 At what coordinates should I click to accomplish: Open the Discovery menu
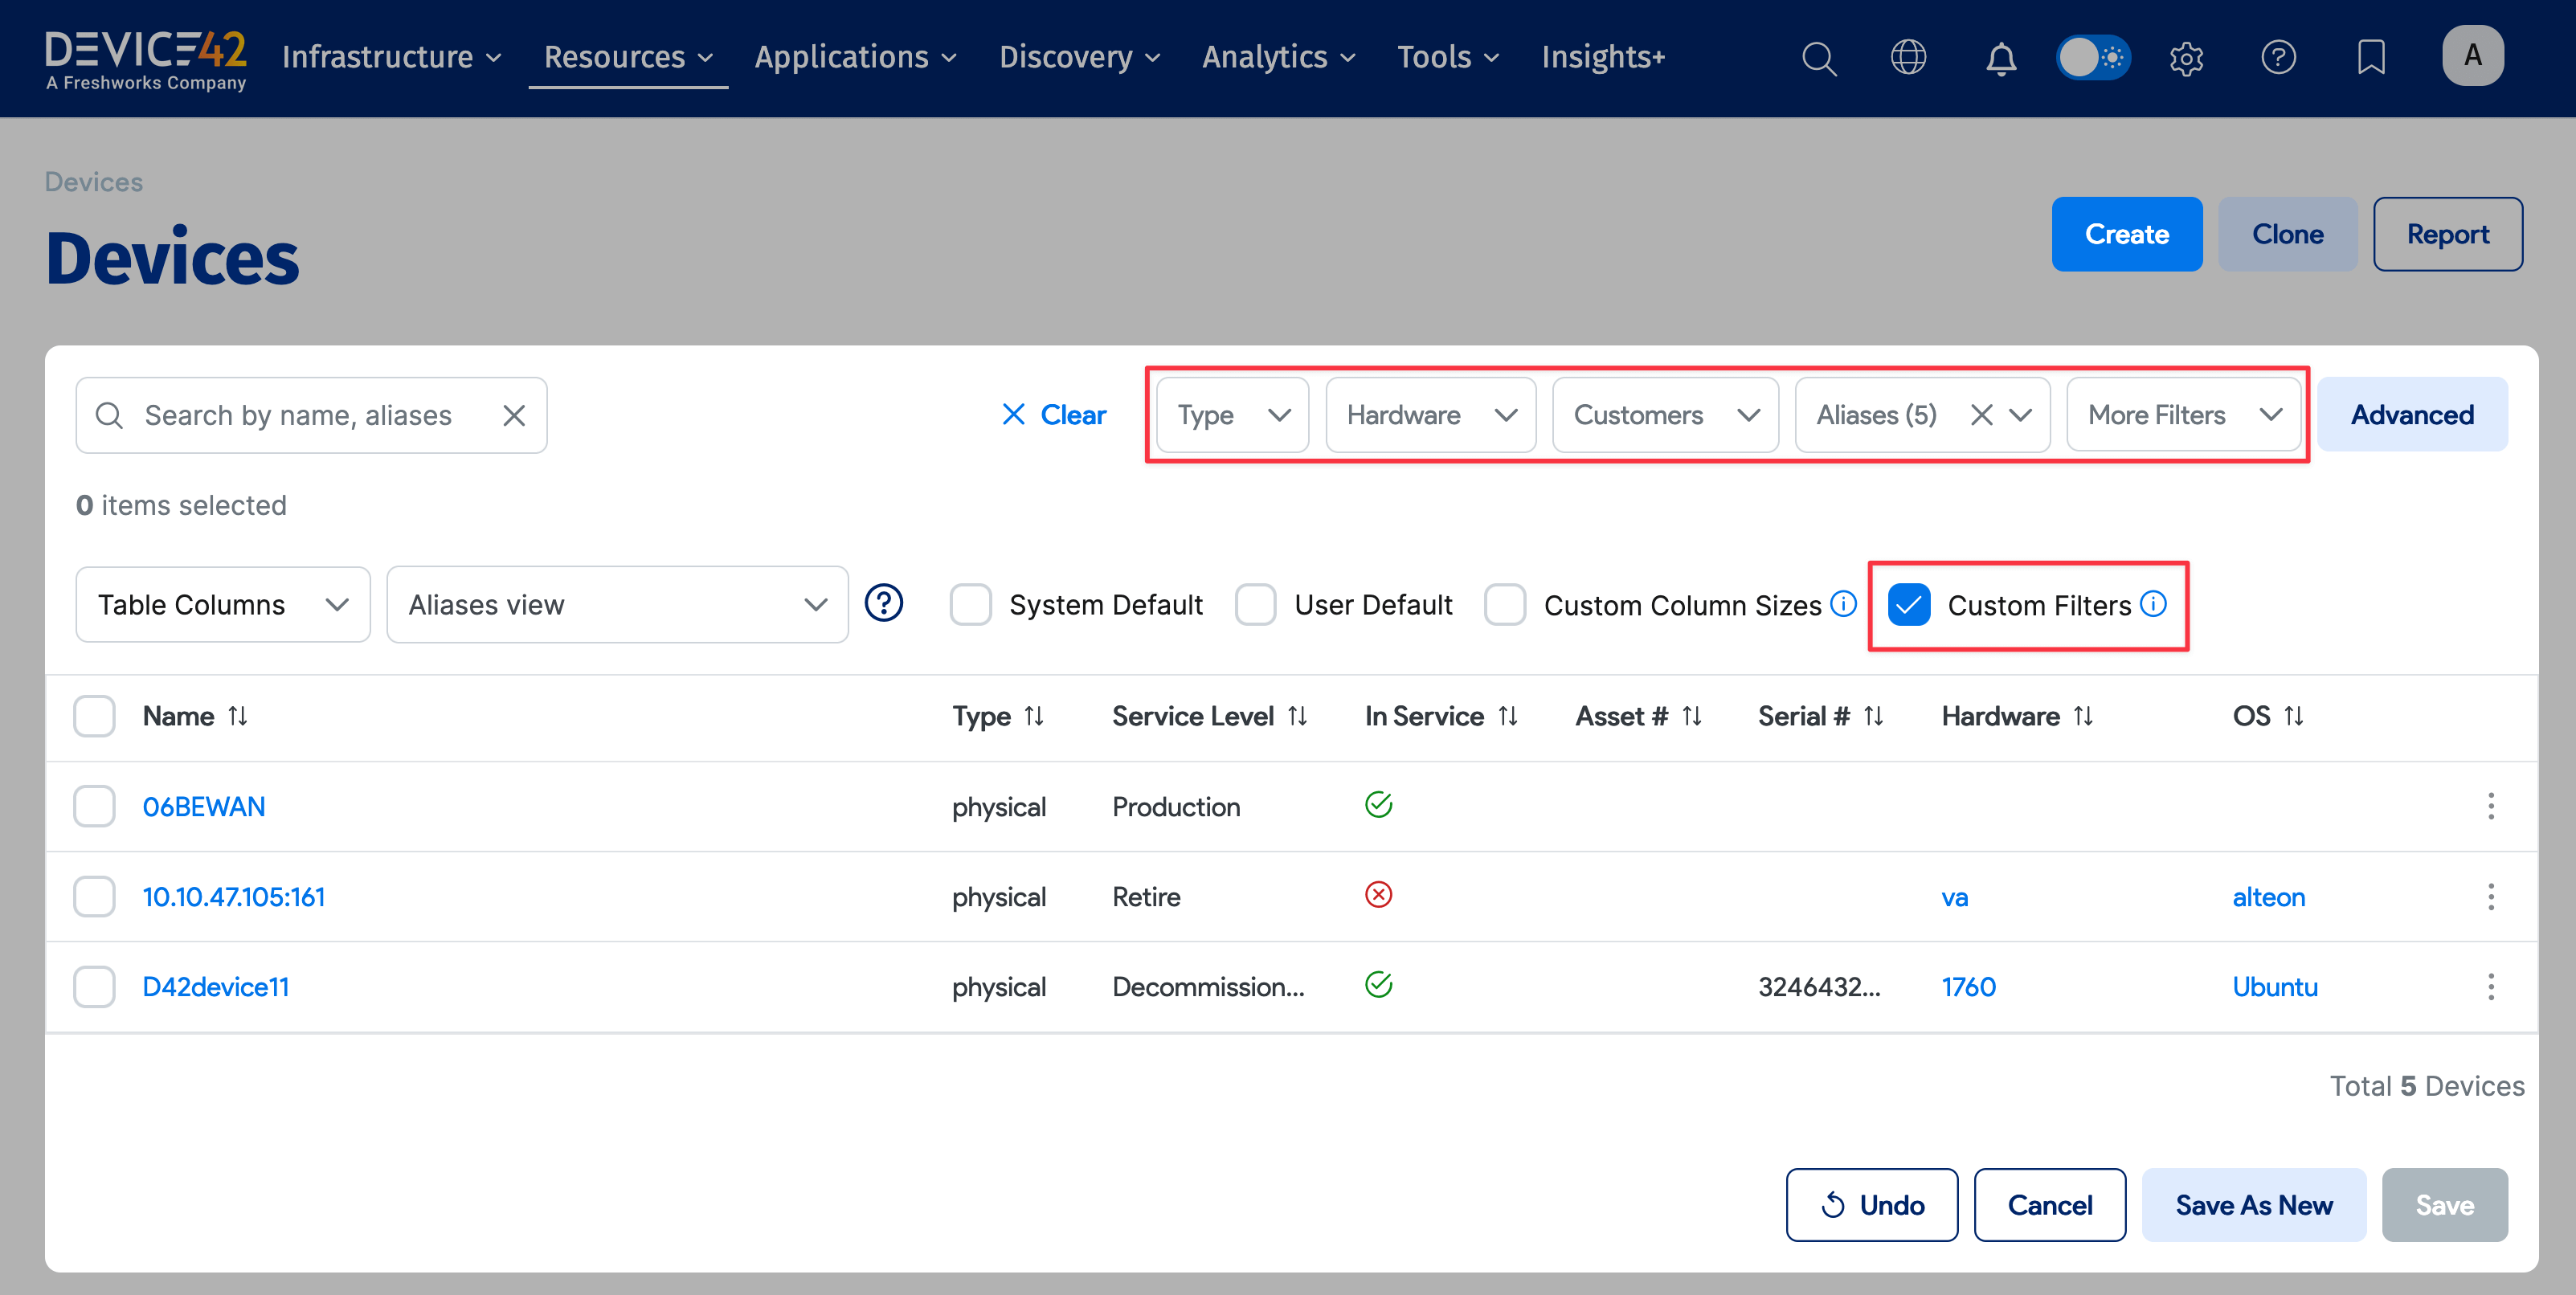[x=1079, y=57]
